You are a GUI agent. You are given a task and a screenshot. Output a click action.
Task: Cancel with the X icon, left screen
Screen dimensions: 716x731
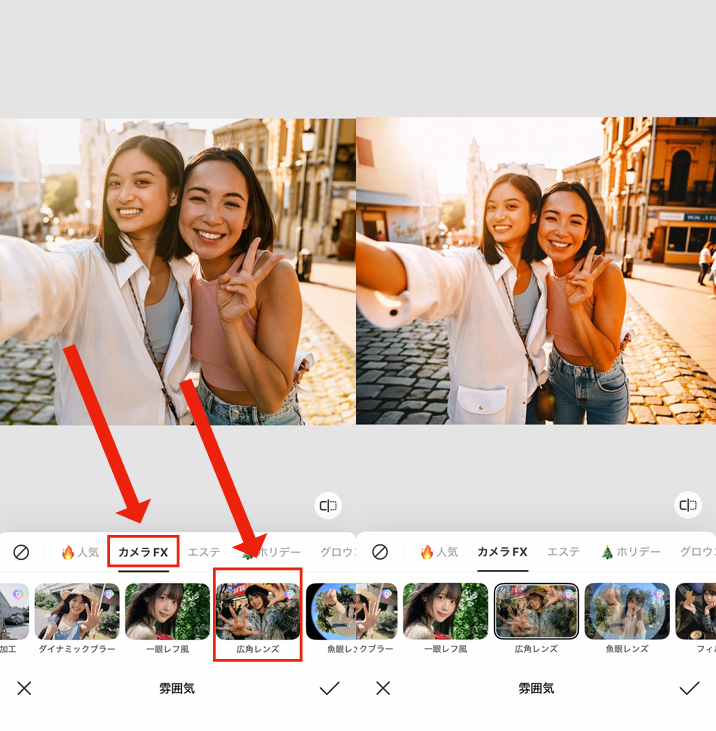coord(24,688)
